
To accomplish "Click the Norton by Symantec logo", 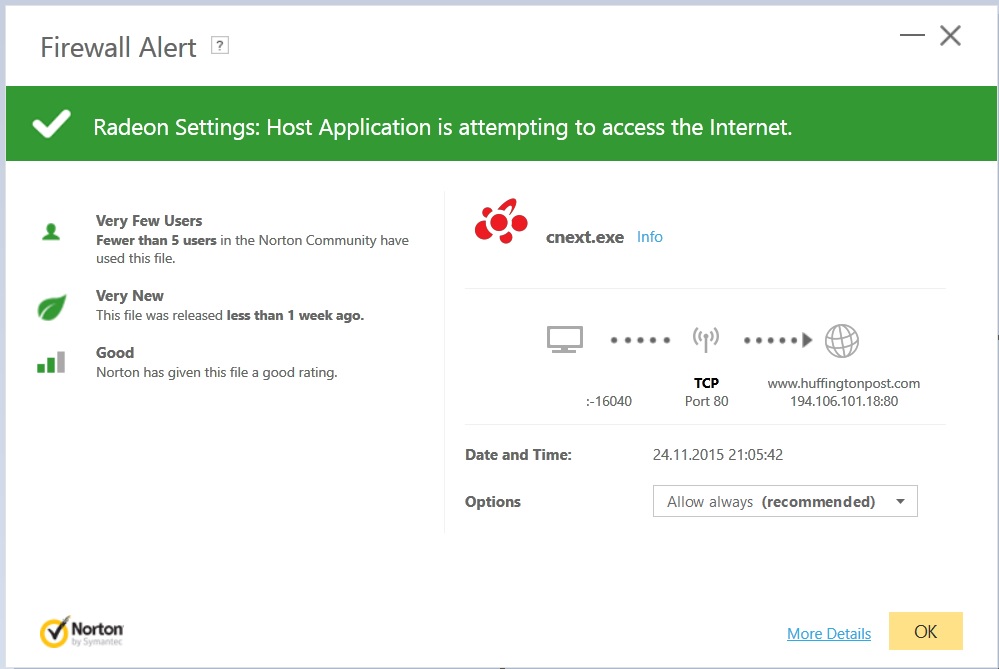I will tap(82, 631).
